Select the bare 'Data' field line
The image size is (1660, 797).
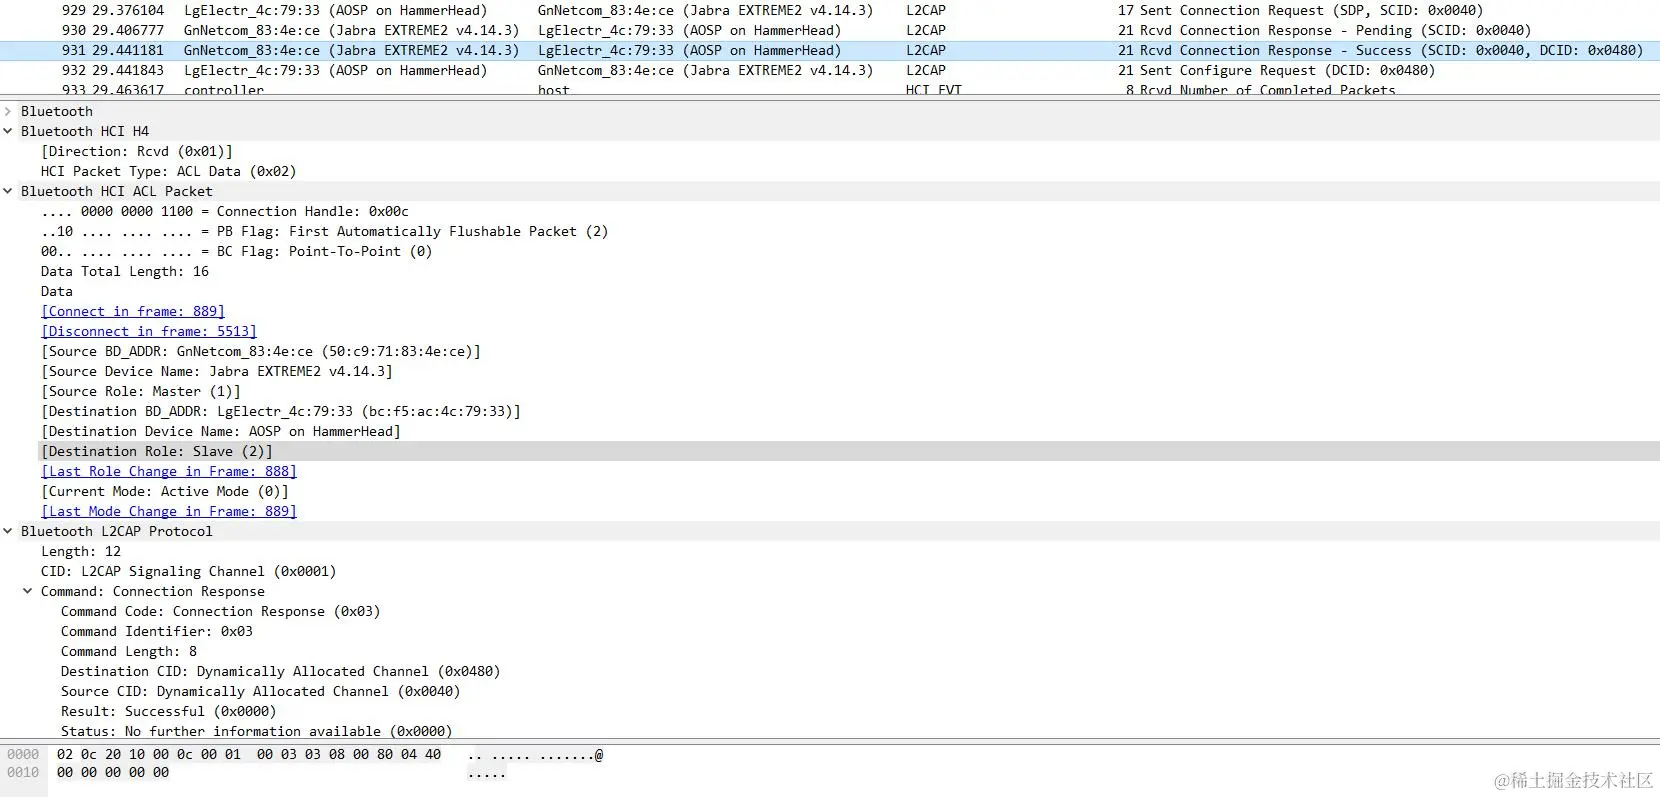57,291
